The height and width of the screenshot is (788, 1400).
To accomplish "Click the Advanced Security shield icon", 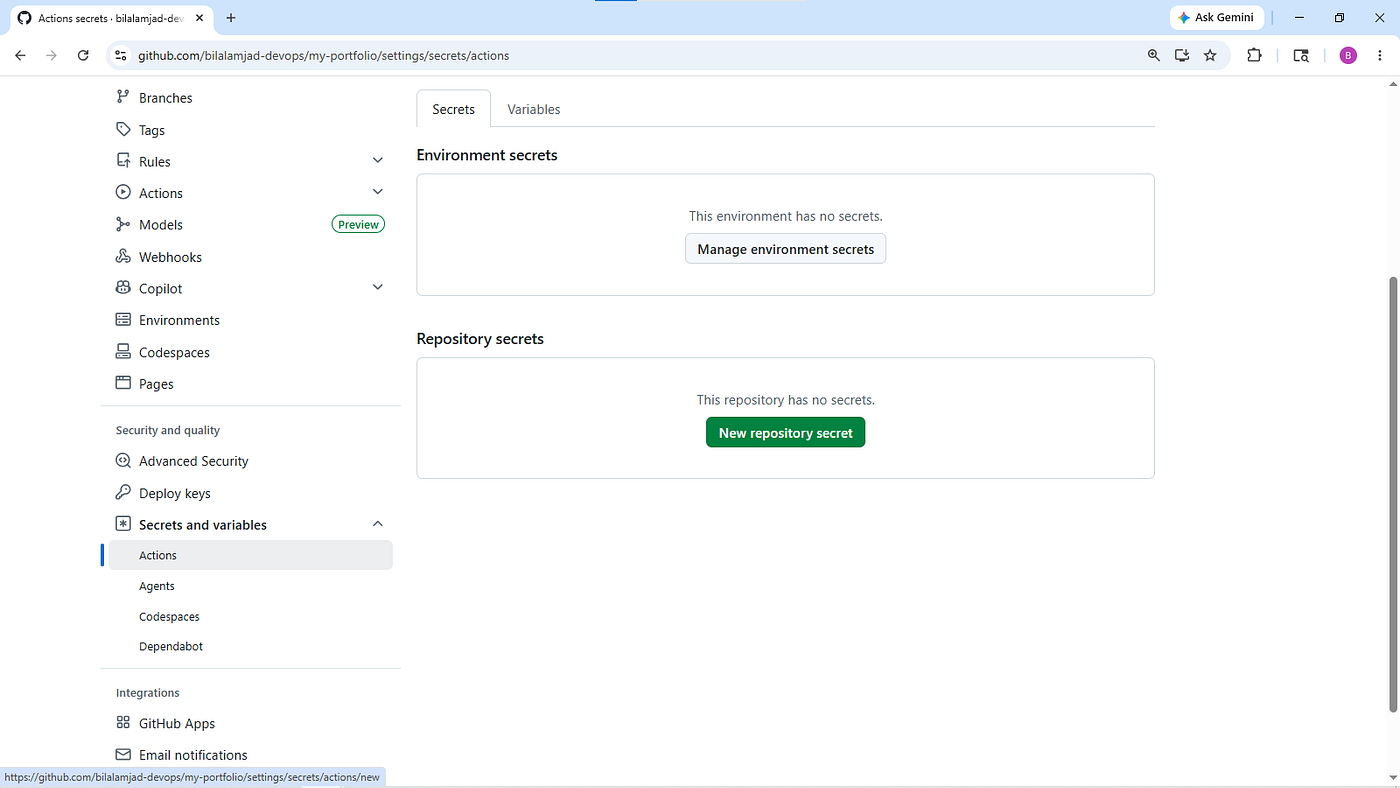I will pyautogui.click(x=123, y=461).
